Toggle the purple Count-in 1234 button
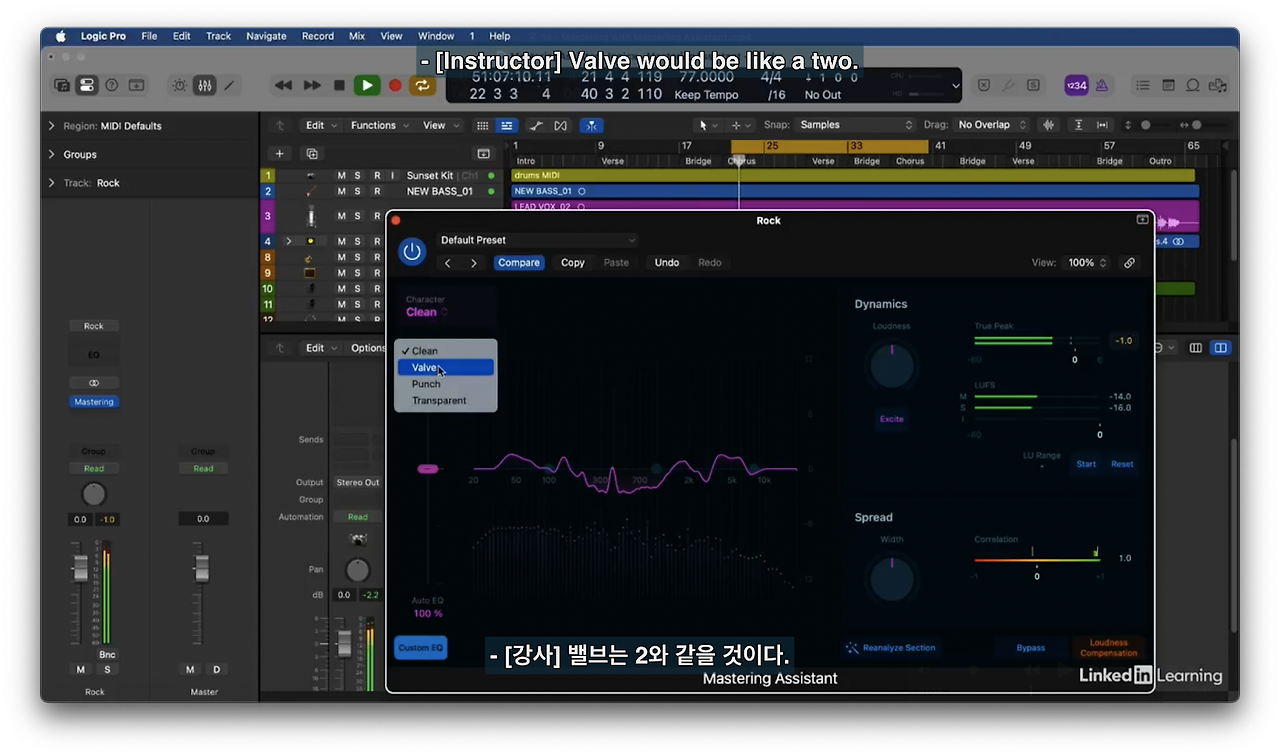The image size is (1280, 756). [1077, 86]
